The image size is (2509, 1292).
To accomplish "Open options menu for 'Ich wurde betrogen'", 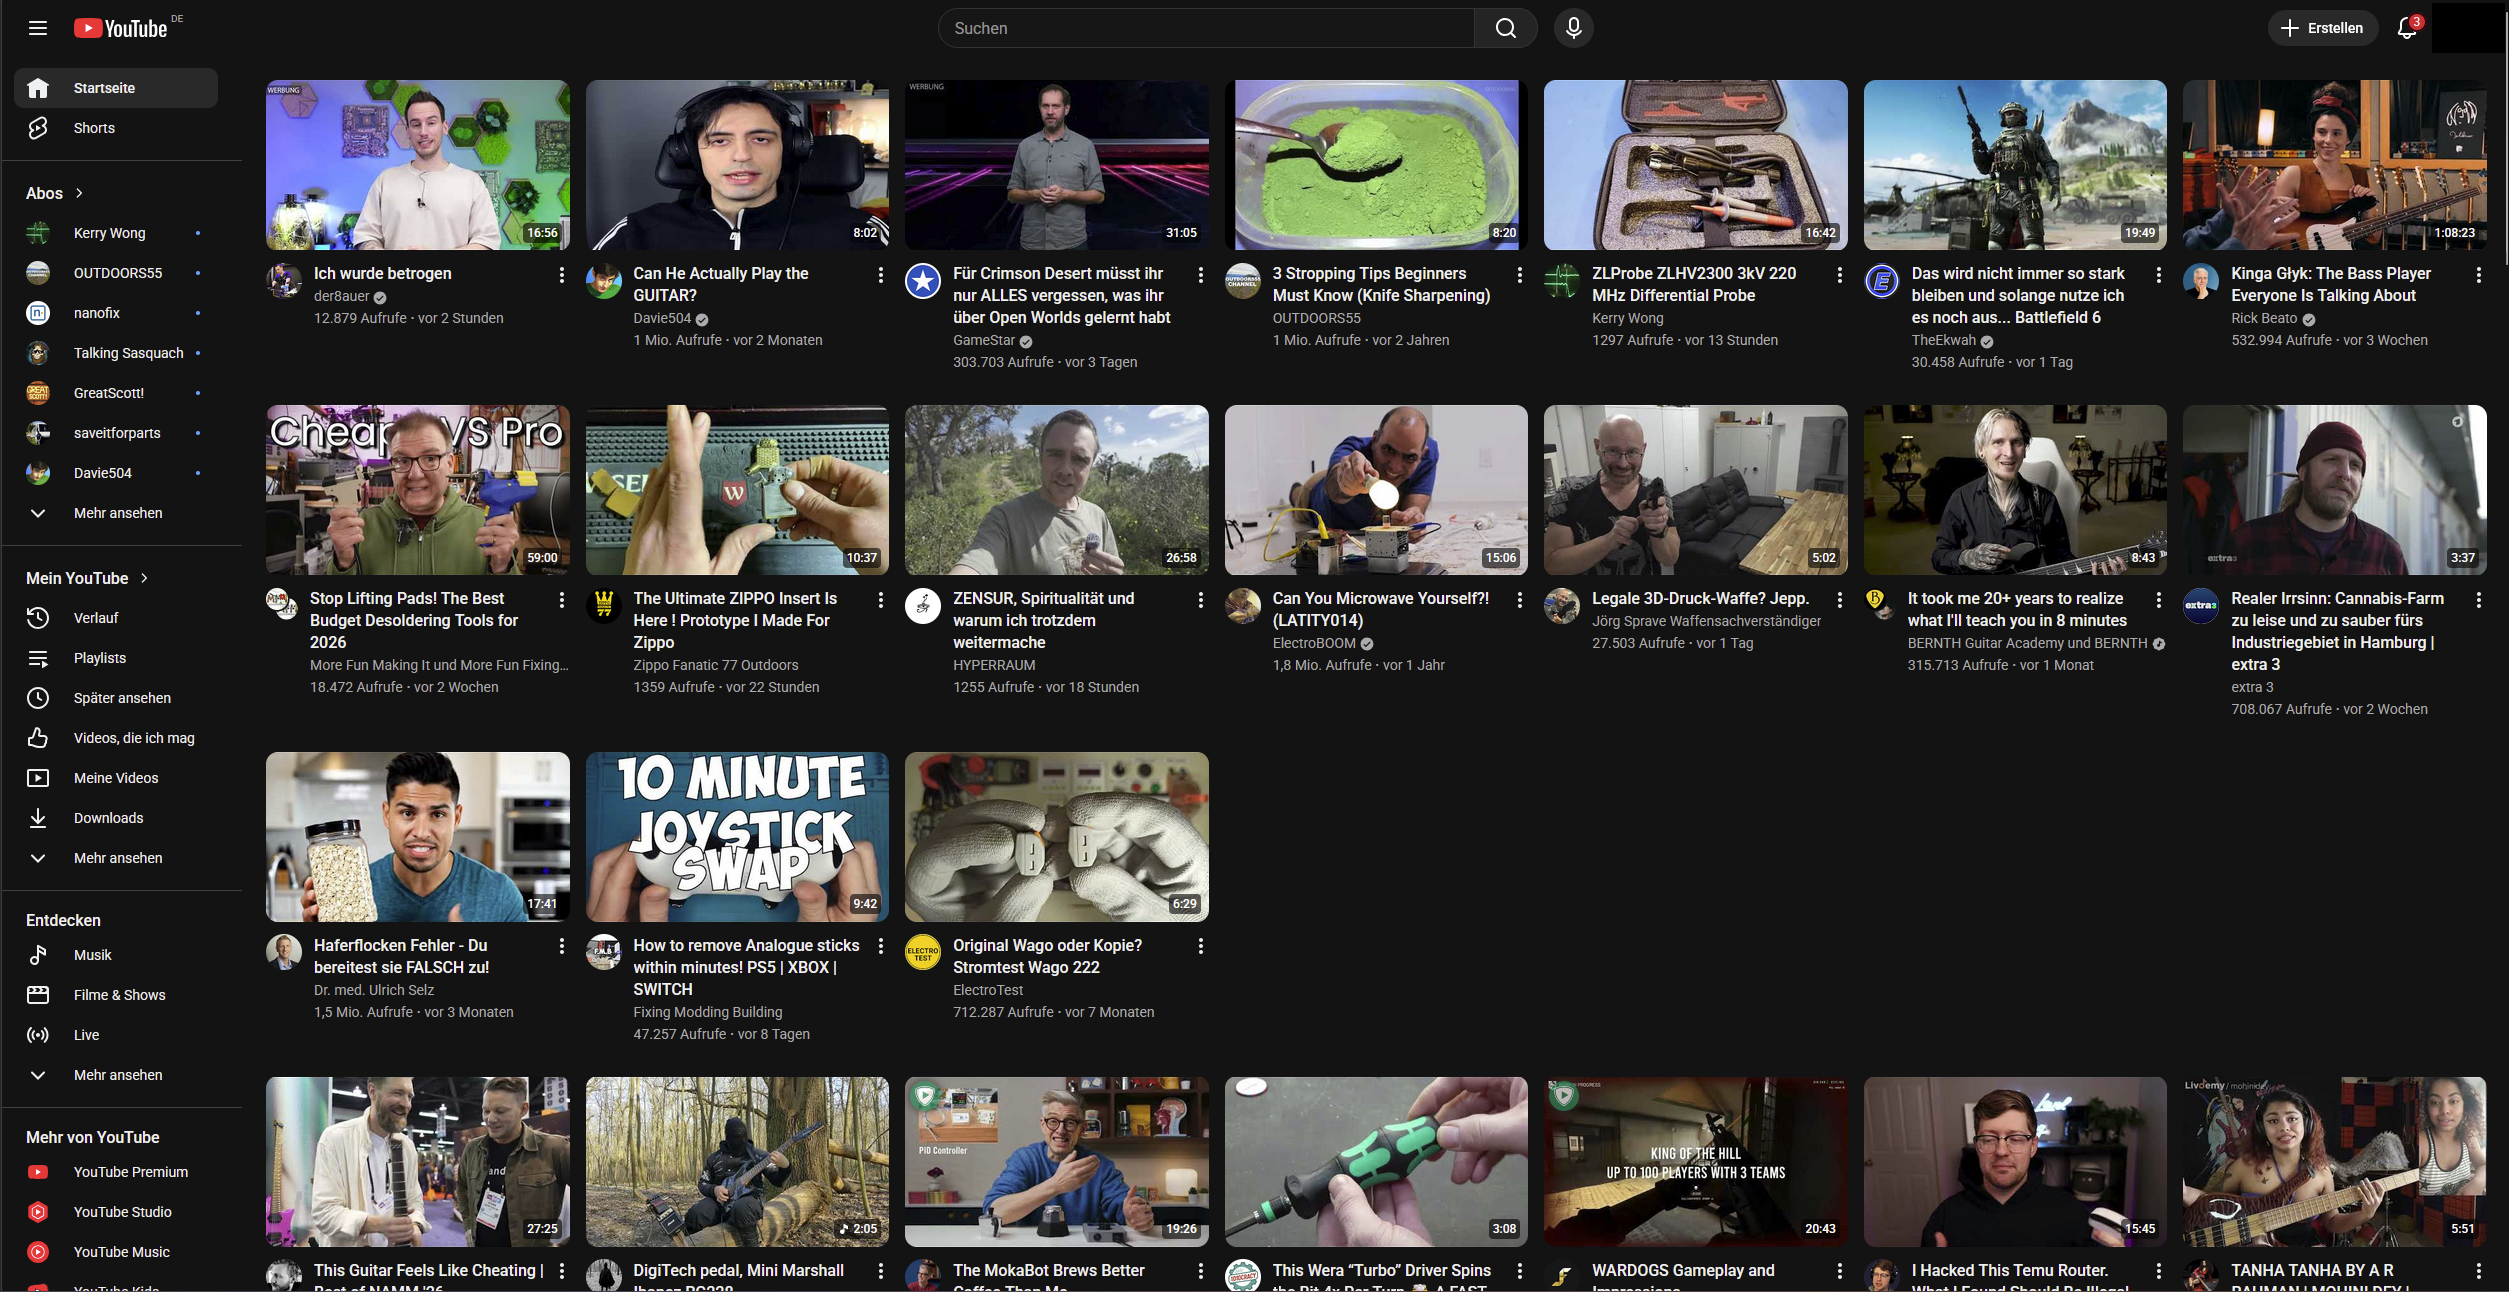I will pos(561,274).
